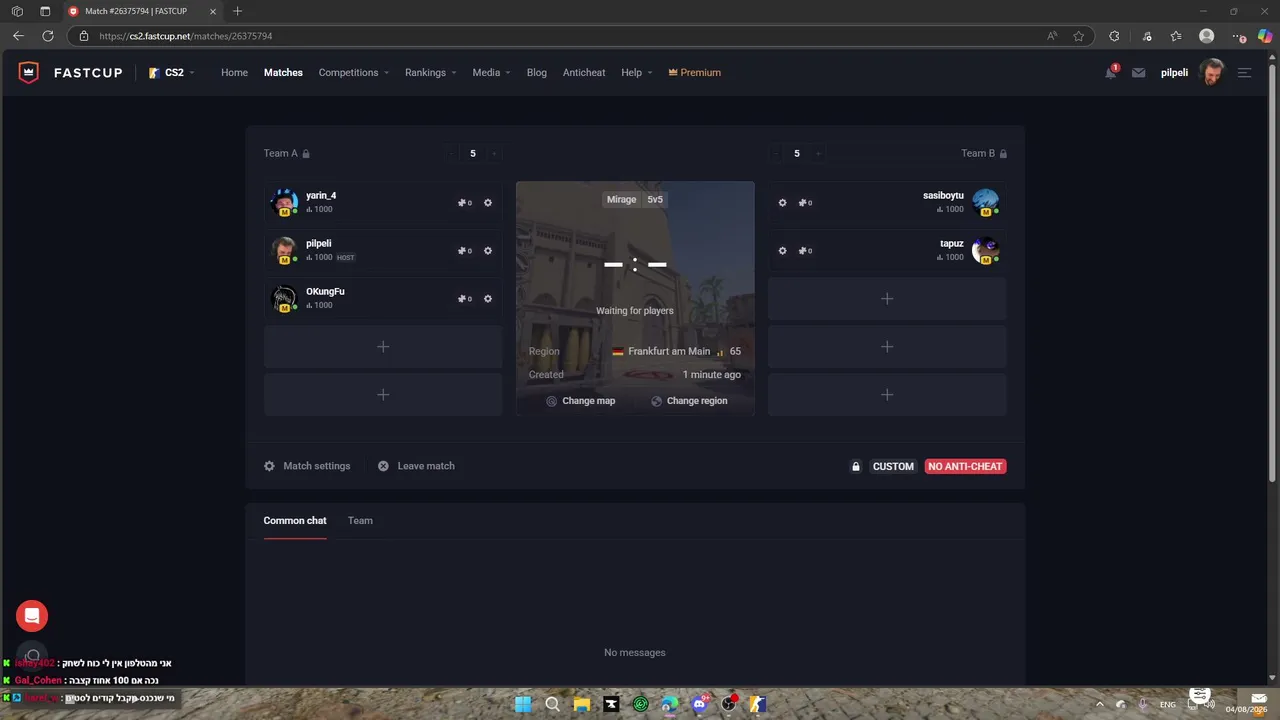The width and height of the screenshot is (1280, 720).
Task: Open settings gear for sasiboytu
Action: coord(782,203)
